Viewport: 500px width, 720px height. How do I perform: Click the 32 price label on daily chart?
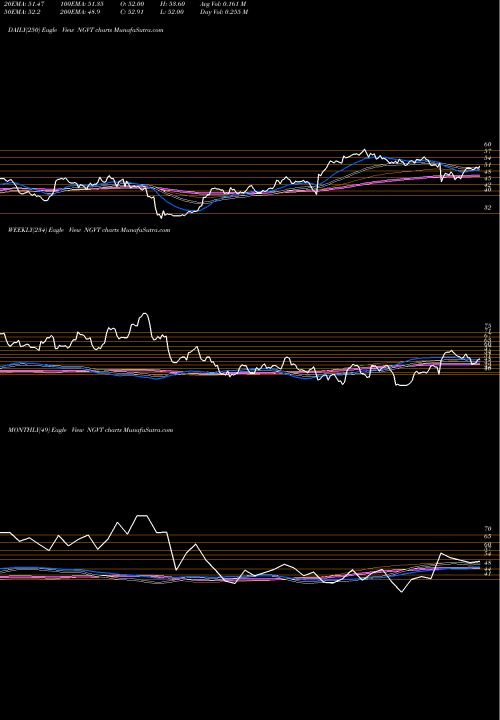point(488,208)
